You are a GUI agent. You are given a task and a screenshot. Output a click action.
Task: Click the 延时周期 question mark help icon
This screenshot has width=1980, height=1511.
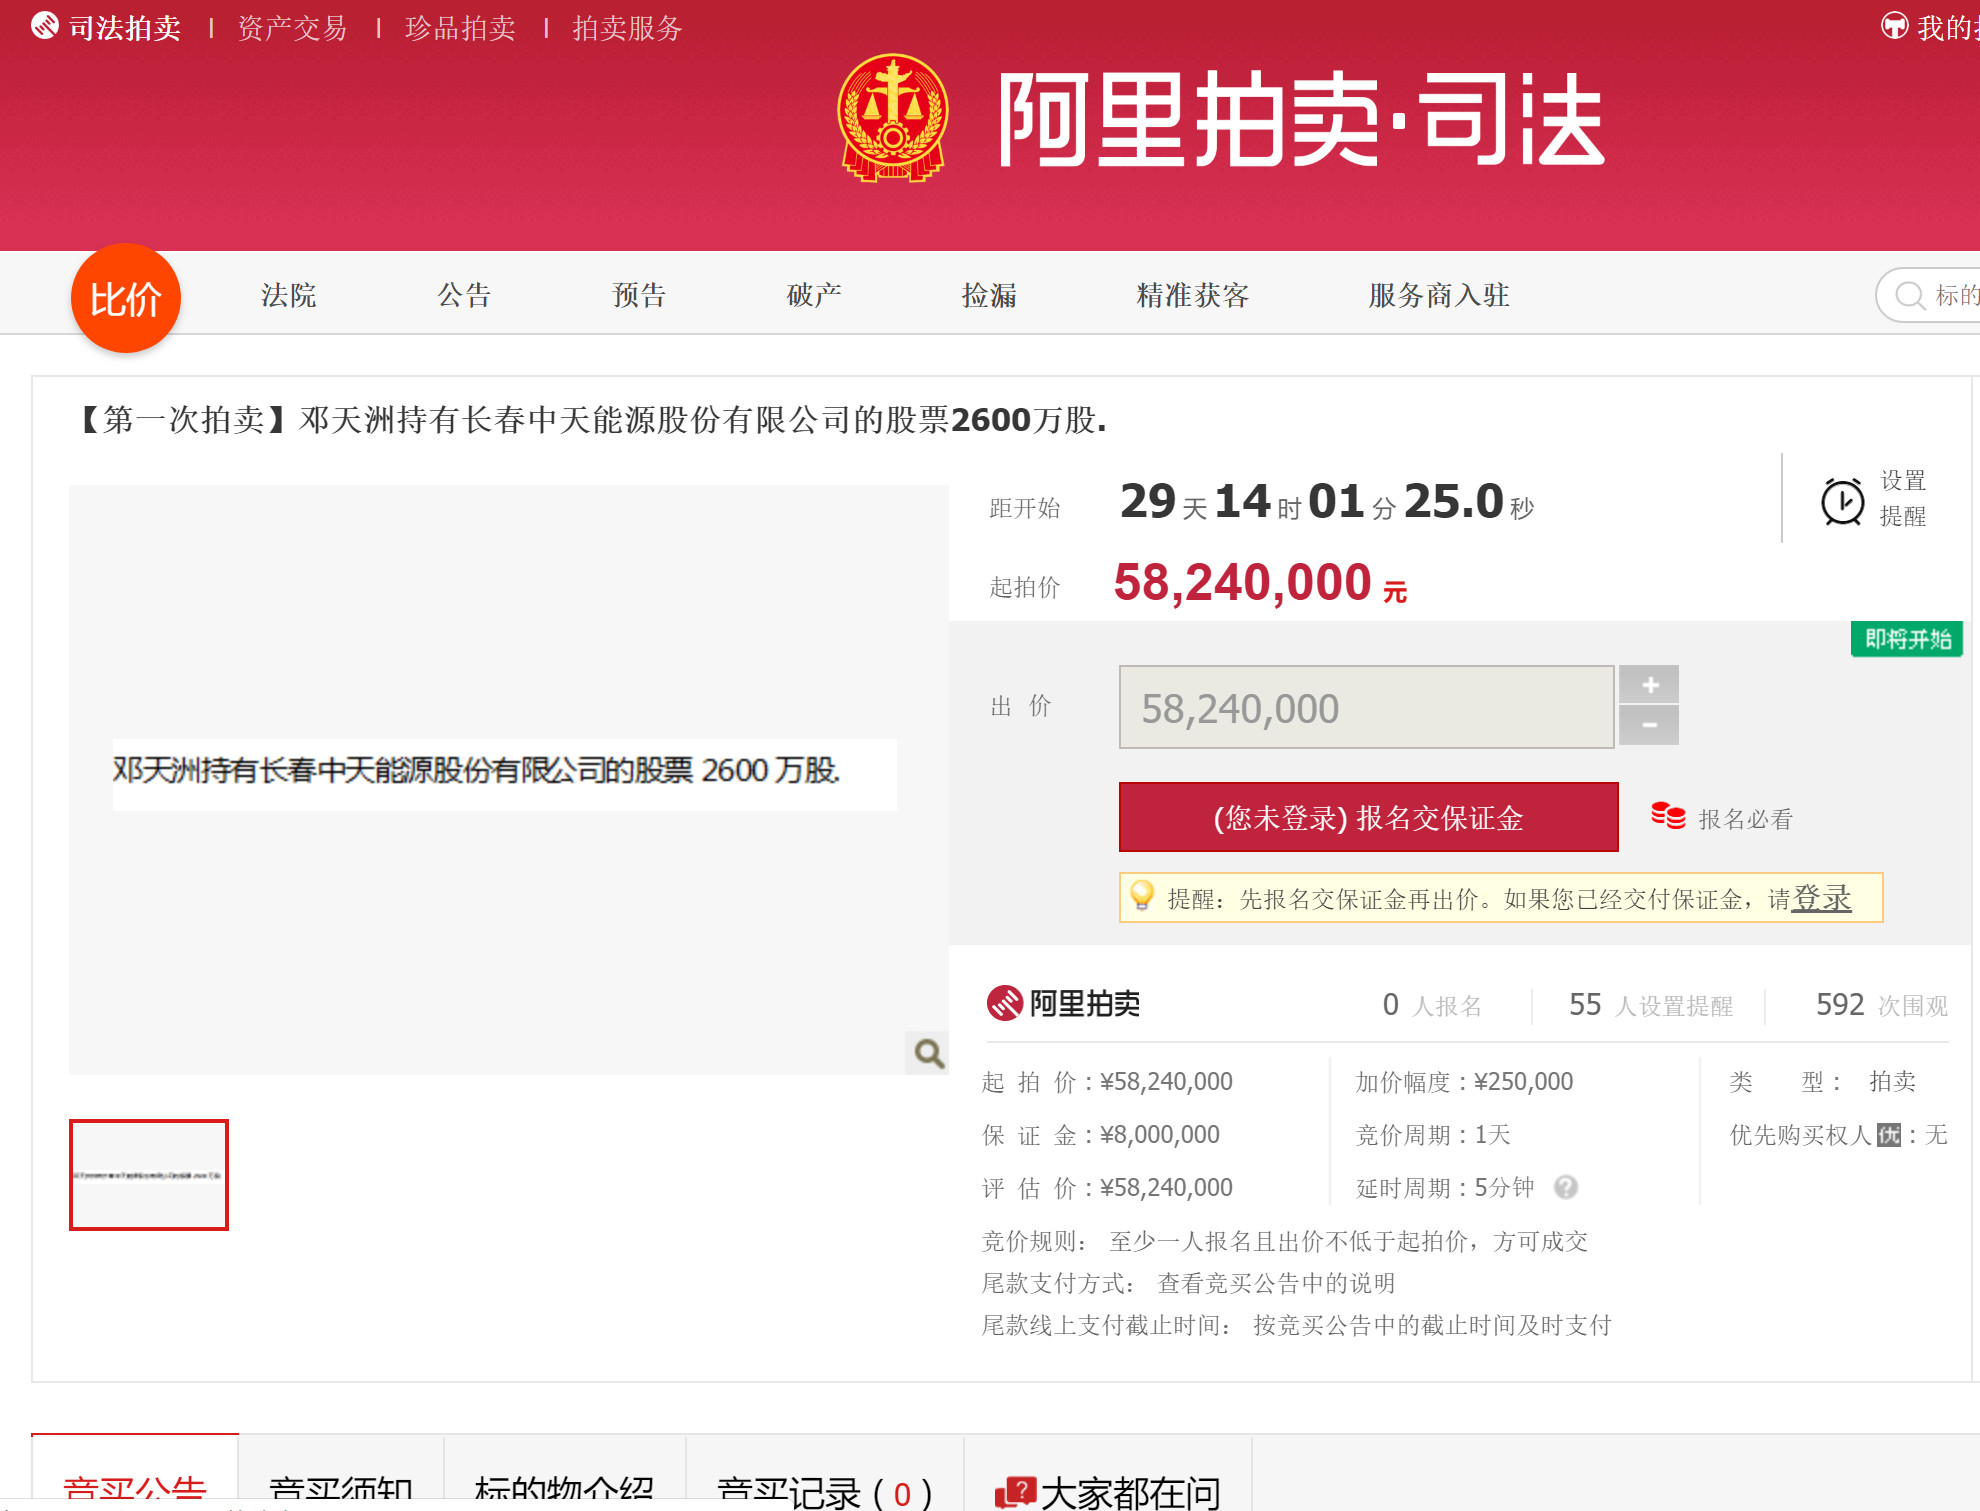click(1566, 1187)
